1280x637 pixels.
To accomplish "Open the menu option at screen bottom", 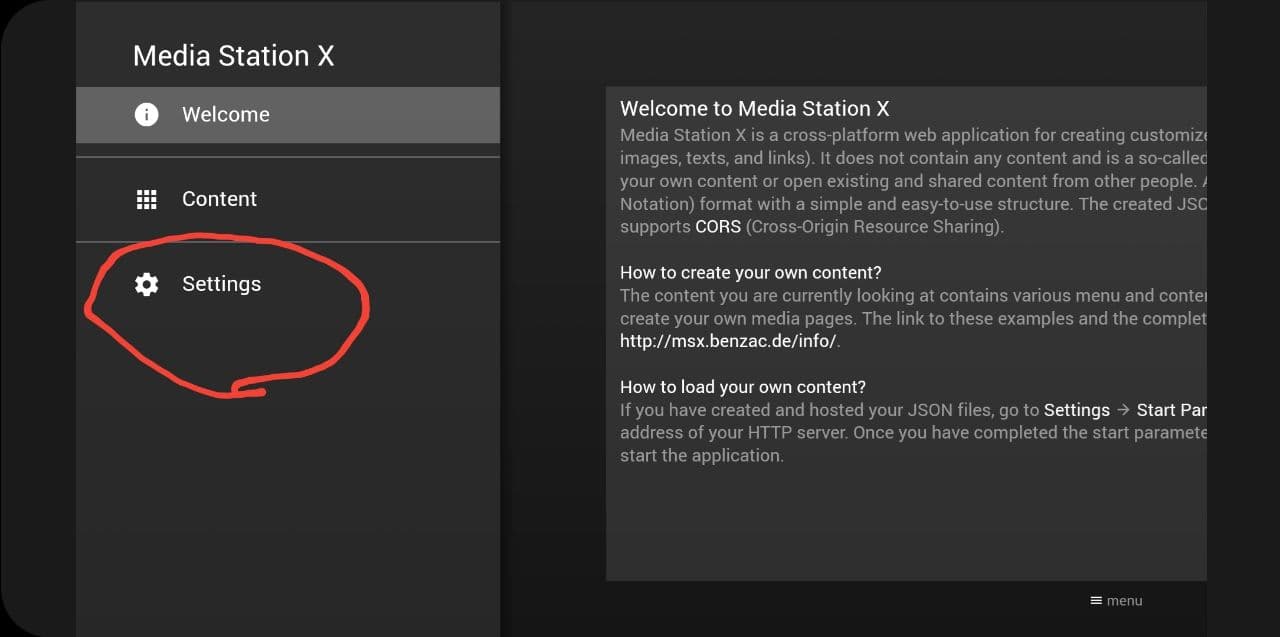I will 1115,600.
